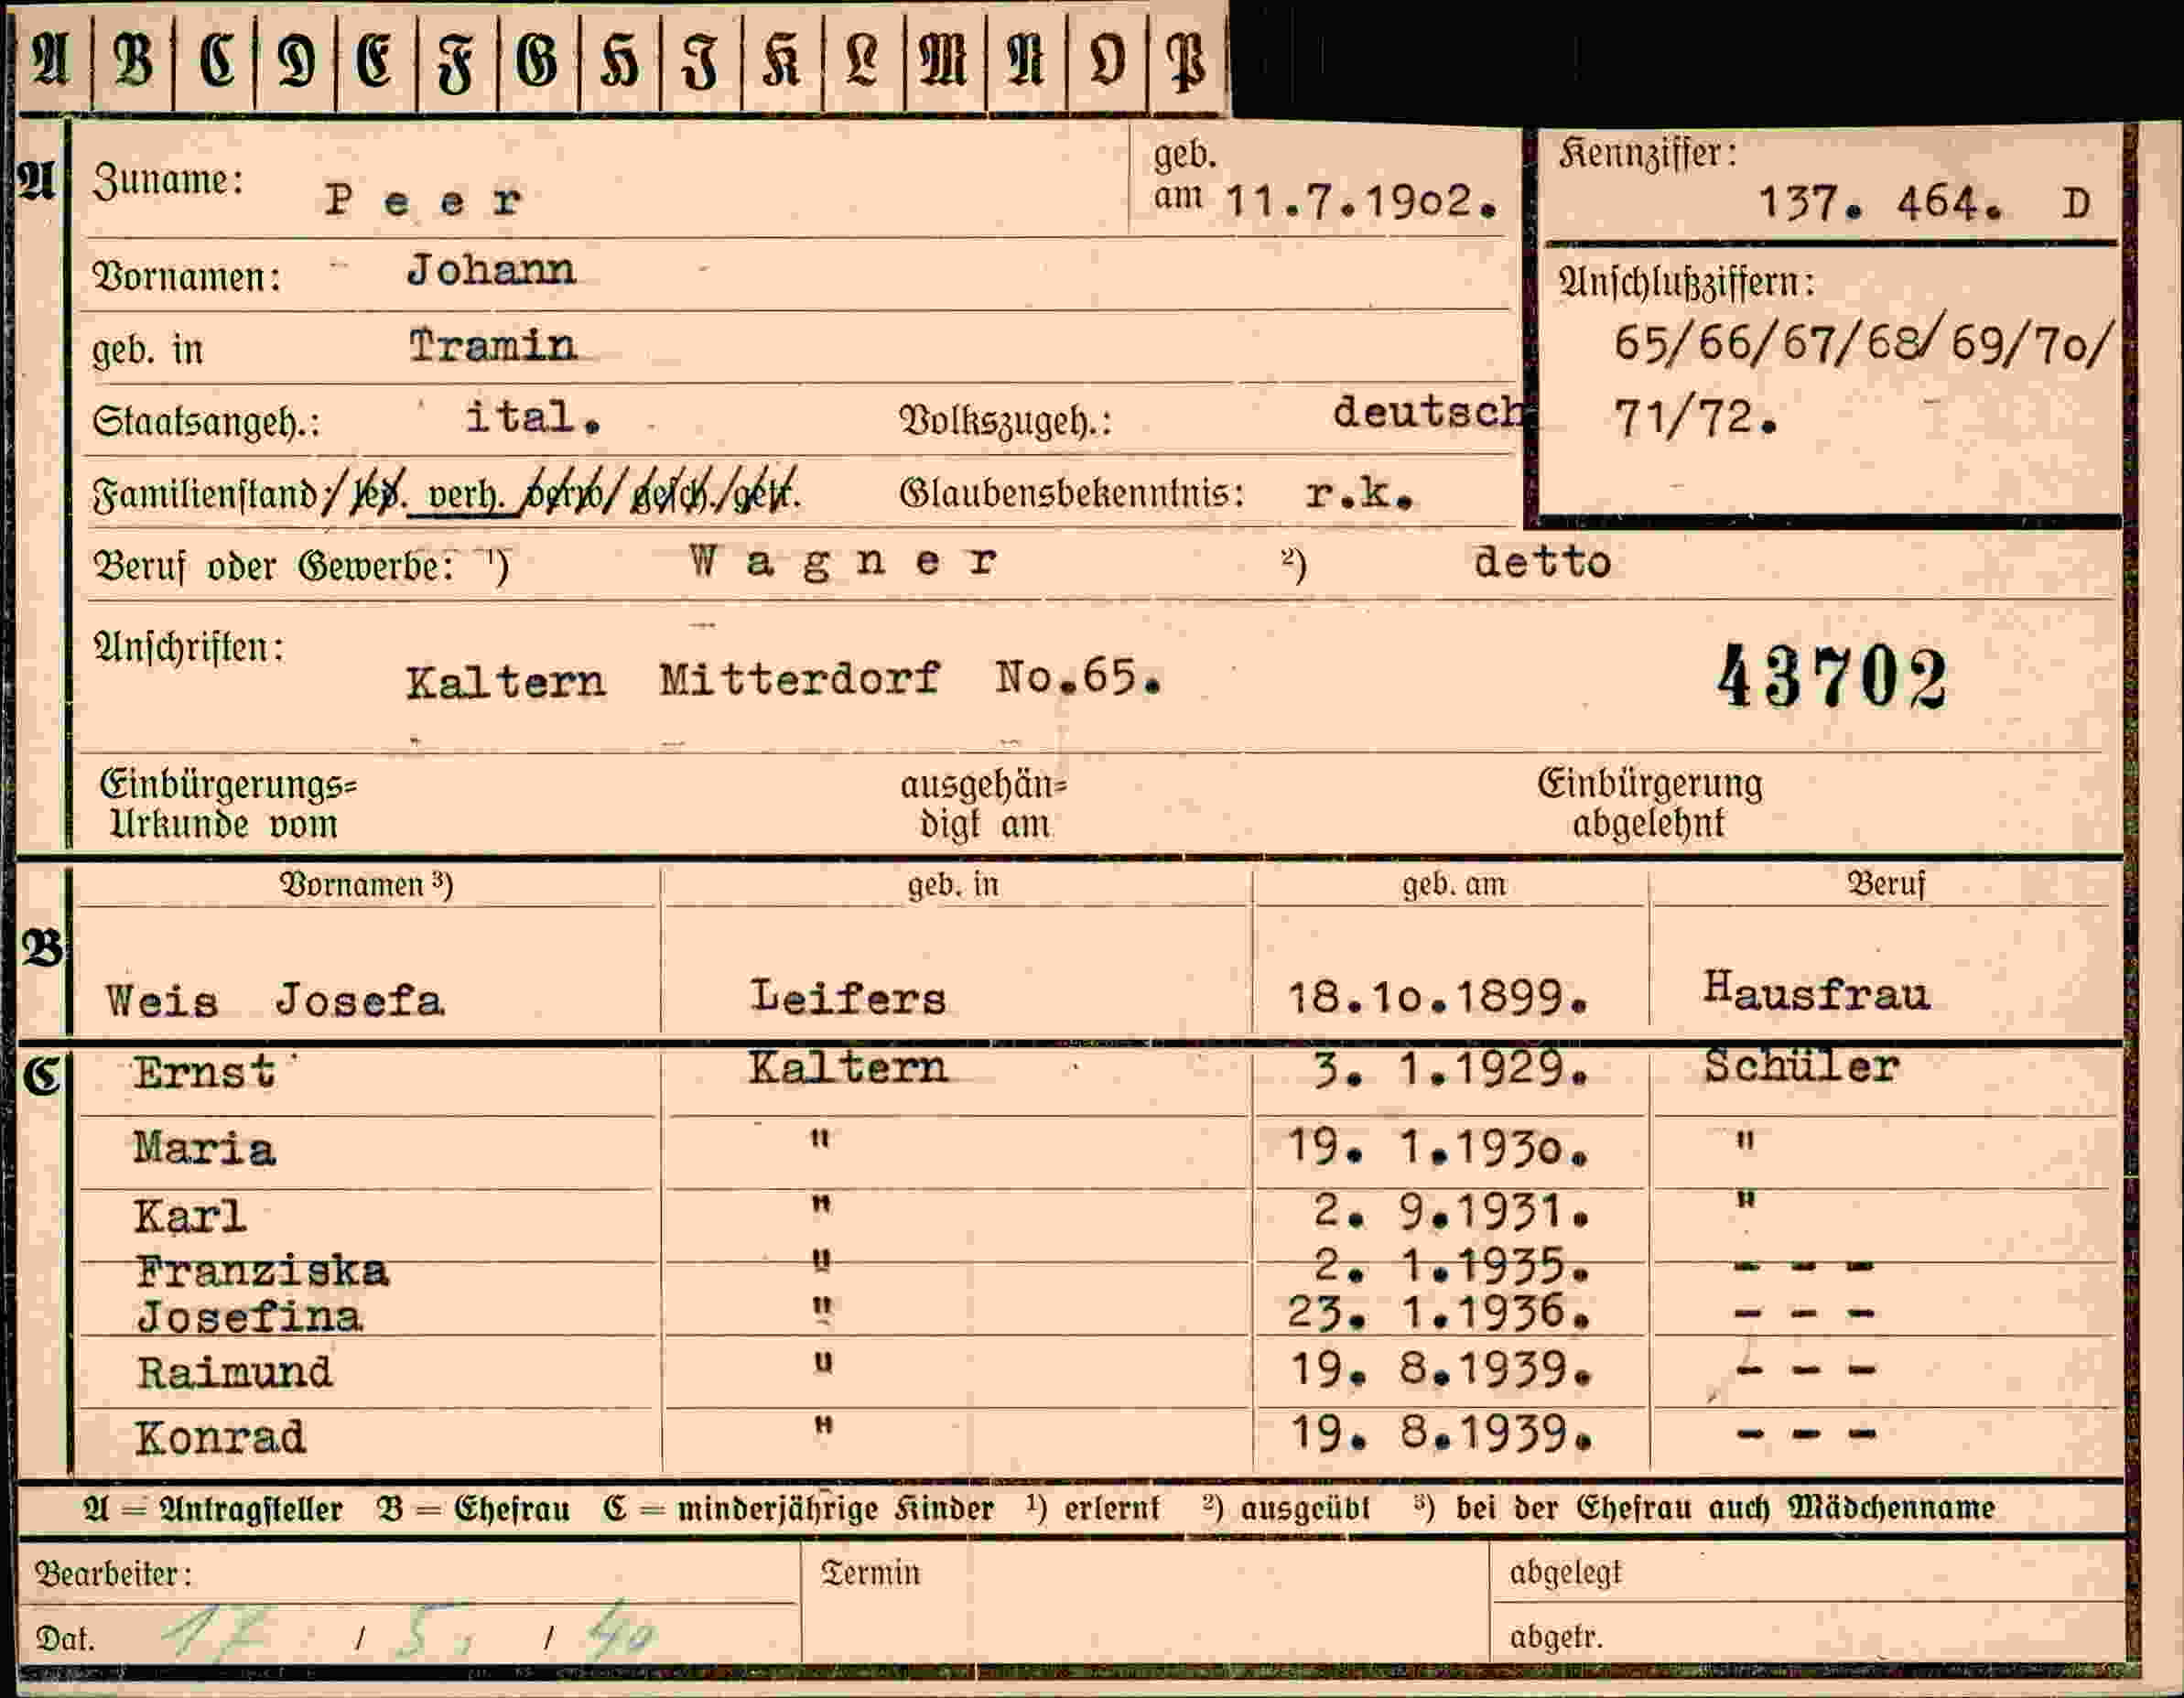Screen dimensions: 2184x1698
Task: Click the index tab letter G
Action: click(x=536, y=60)
